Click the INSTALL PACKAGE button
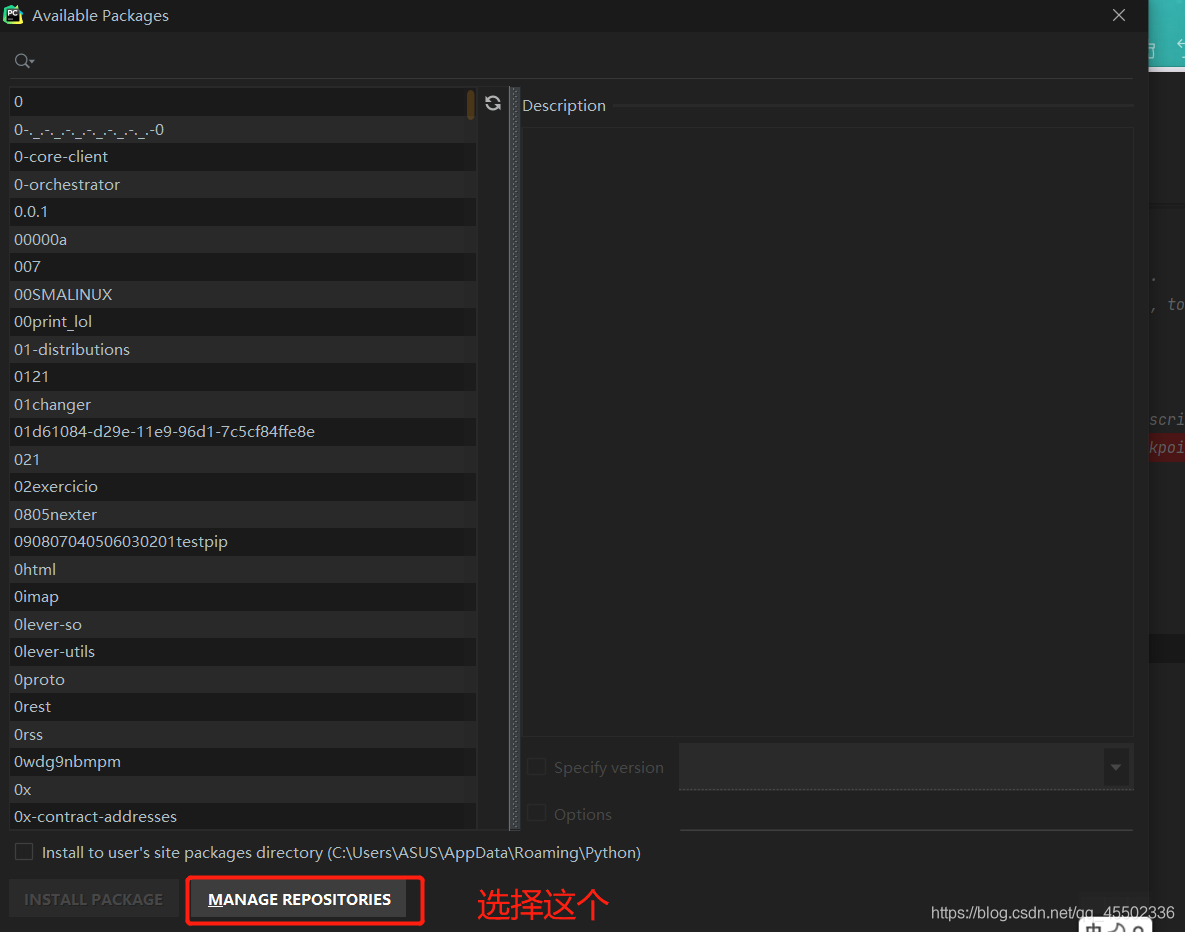Screen dimensions: 1185x932 [93, 898]
